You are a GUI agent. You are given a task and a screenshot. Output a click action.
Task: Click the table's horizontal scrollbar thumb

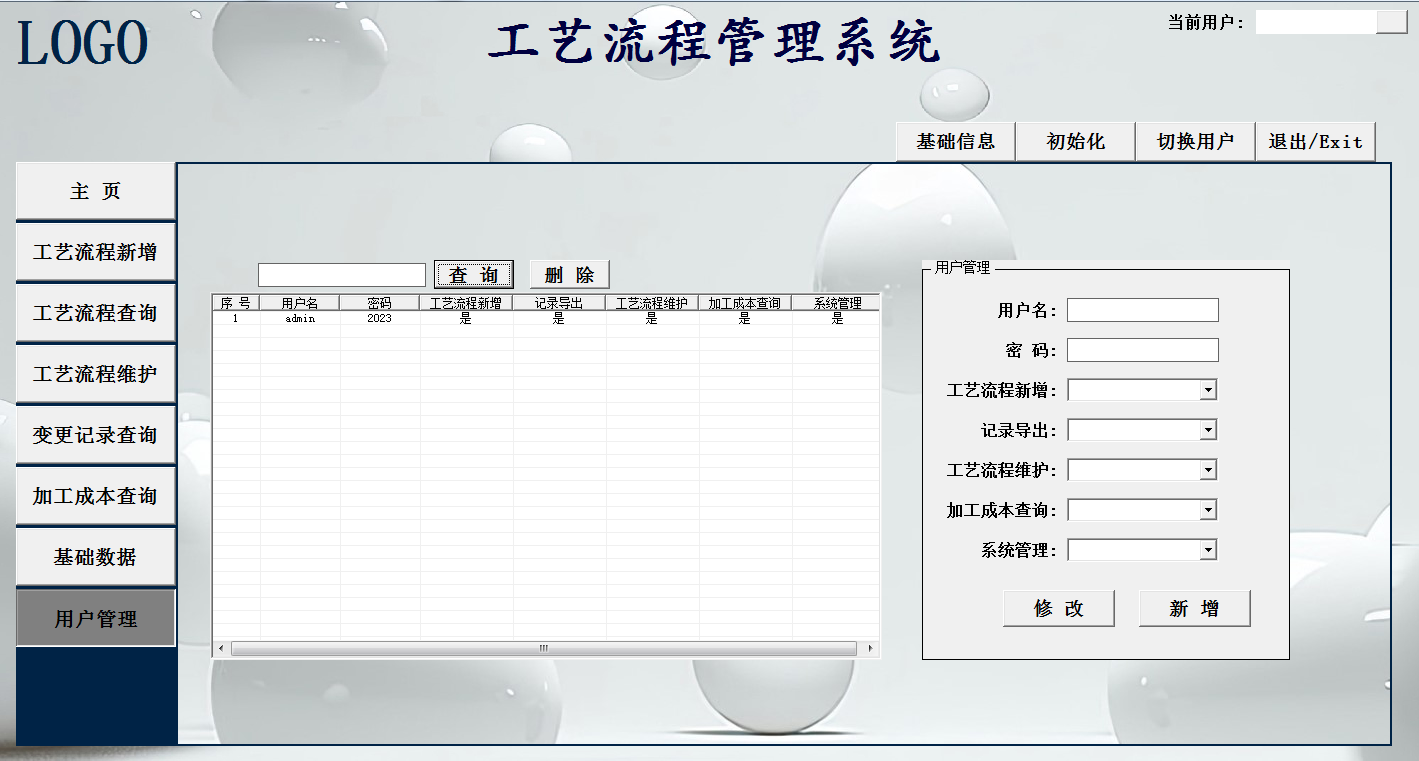[544, 649]
